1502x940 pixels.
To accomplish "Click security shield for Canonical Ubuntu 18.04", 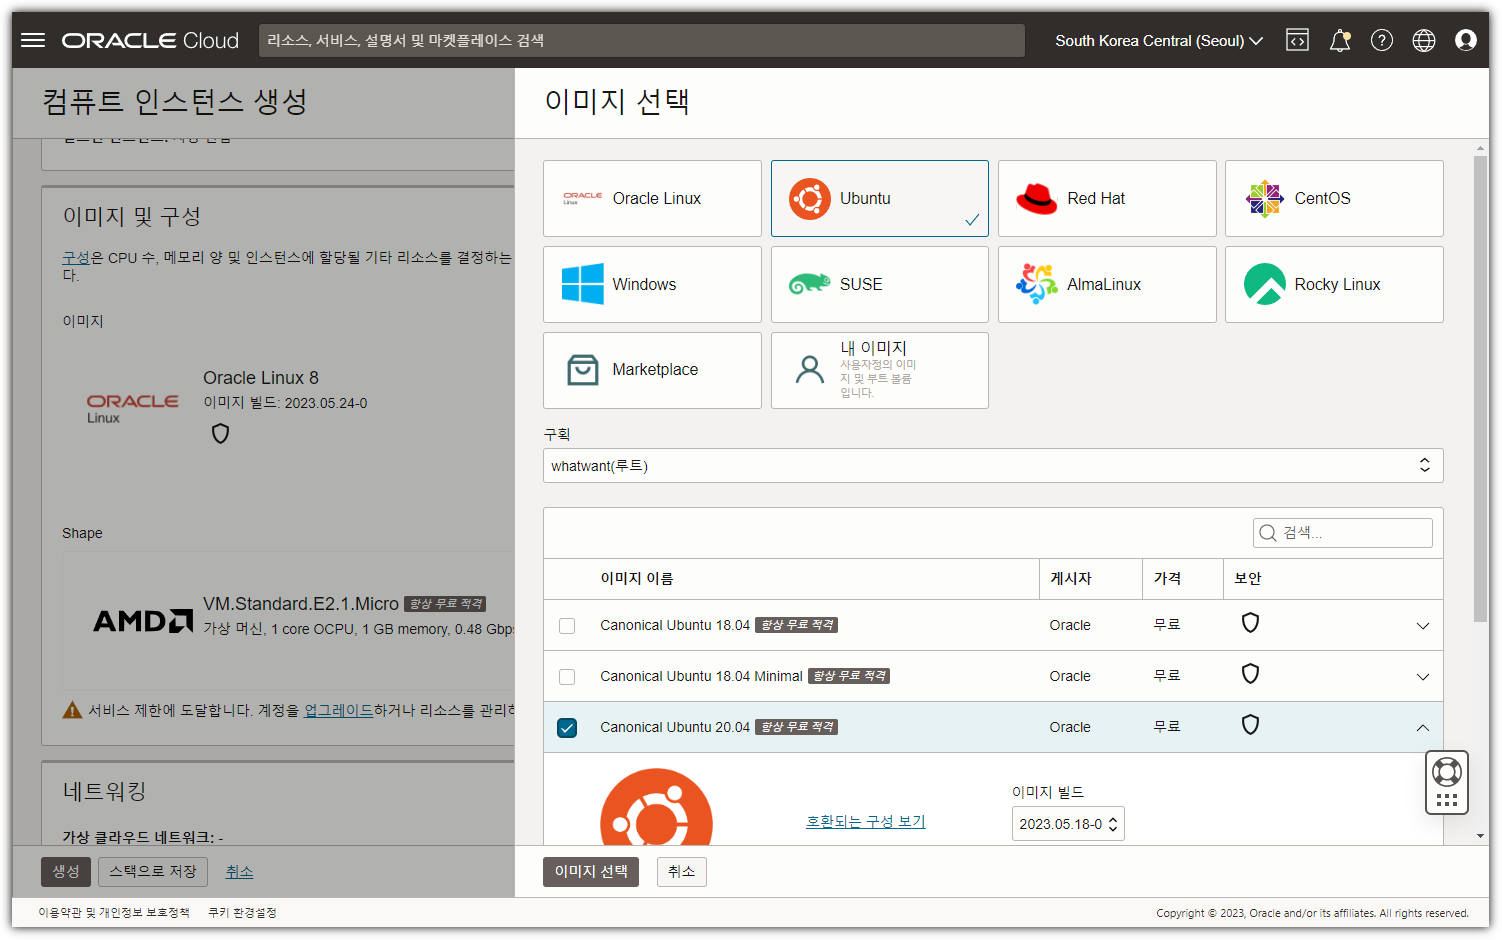I will click(1250, 623).
